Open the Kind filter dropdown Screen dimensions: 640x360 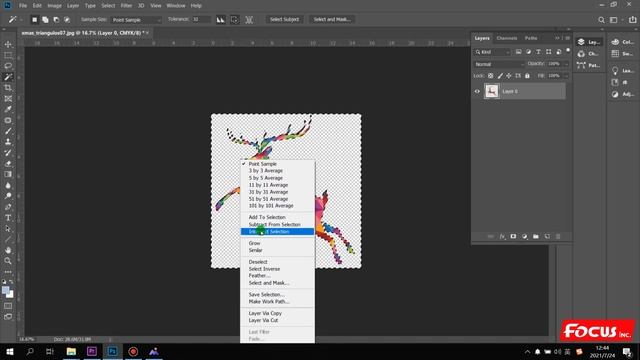point(492,52)
